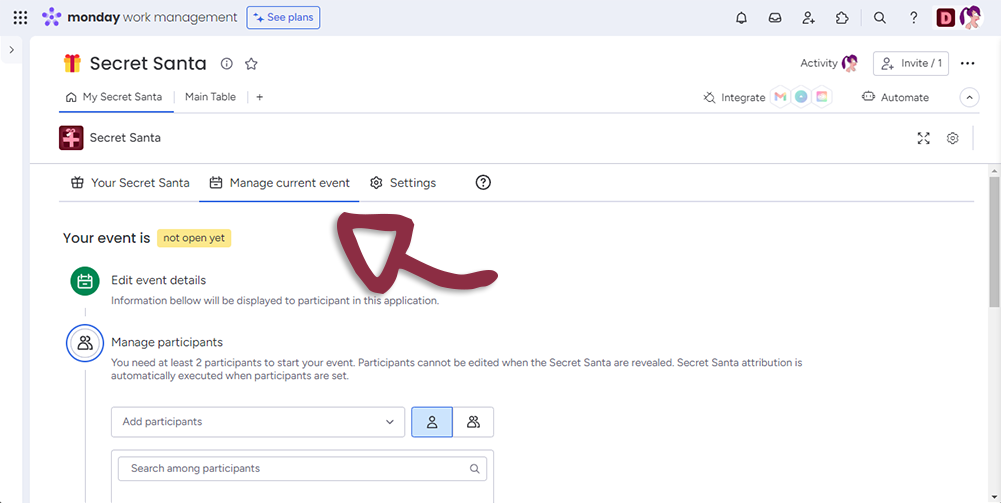Open the help question mark in top bar

point(913,18)
